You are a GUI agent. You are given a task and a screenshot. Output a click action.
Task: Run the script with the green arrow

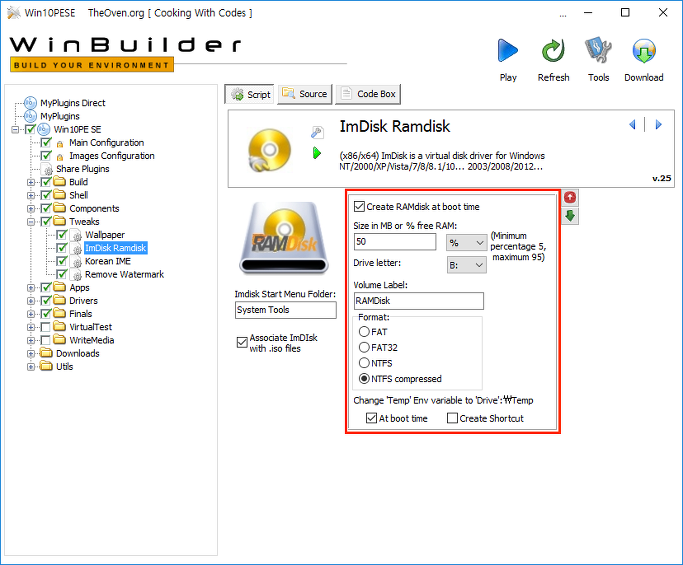coord(317,153)
